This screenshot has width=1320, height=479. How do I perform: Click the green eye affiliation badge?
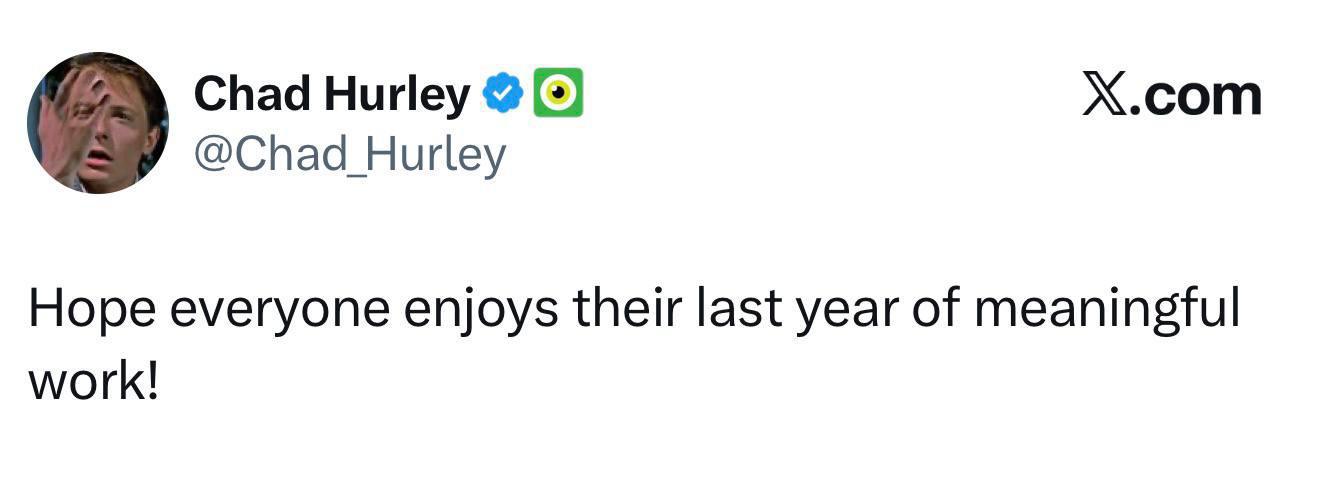coord(558,94)
